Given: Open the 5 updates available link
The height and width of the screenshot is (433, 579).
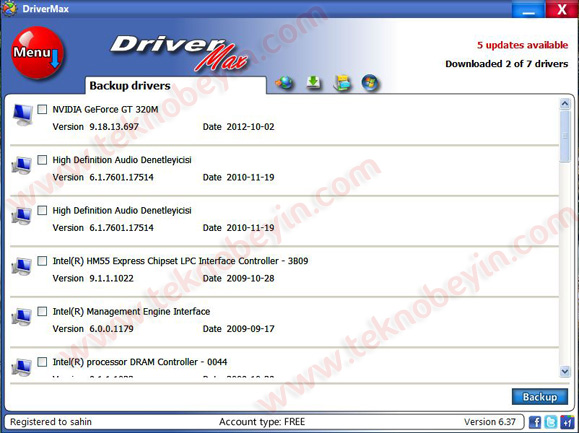Looking at the screenshot, I should click(x=522, y=45).
